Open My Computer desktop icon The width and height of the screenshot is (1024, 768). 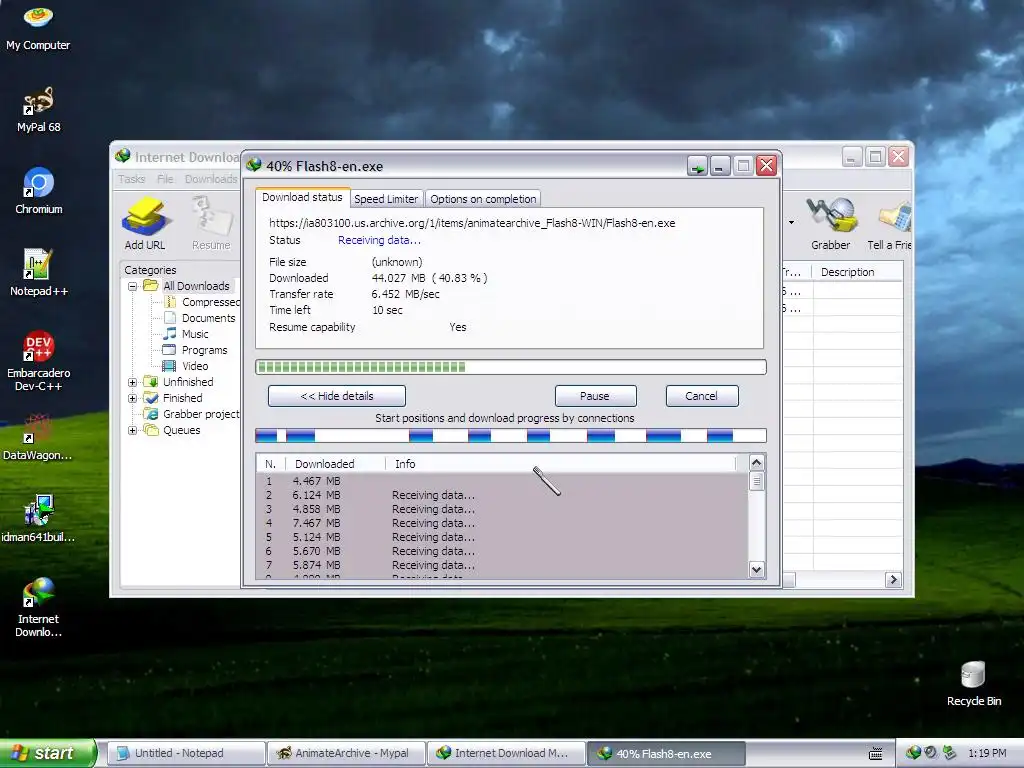coord(38,27)
